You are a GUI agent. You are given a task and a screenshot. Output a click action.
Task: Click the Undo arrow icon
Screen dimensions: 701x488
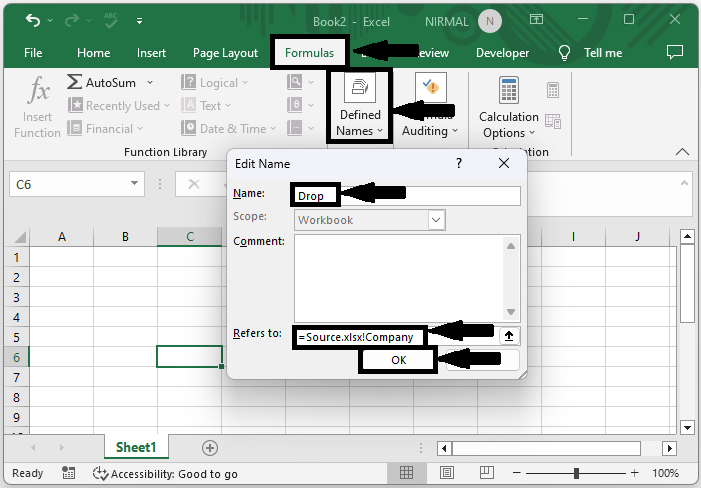[32, 20]
